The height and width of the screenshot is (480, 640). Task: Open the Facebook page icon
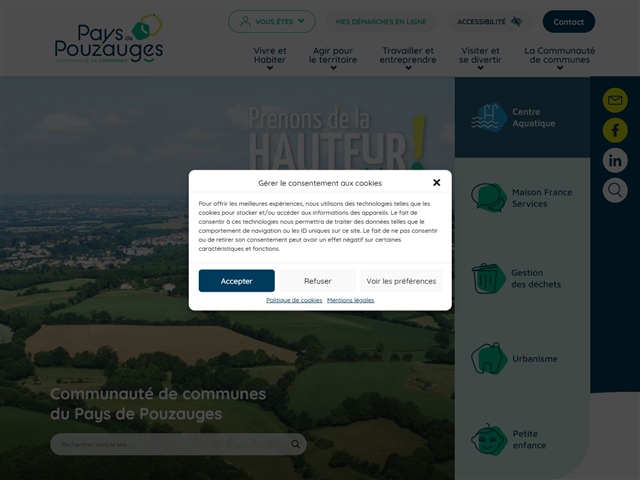point(615,130)
